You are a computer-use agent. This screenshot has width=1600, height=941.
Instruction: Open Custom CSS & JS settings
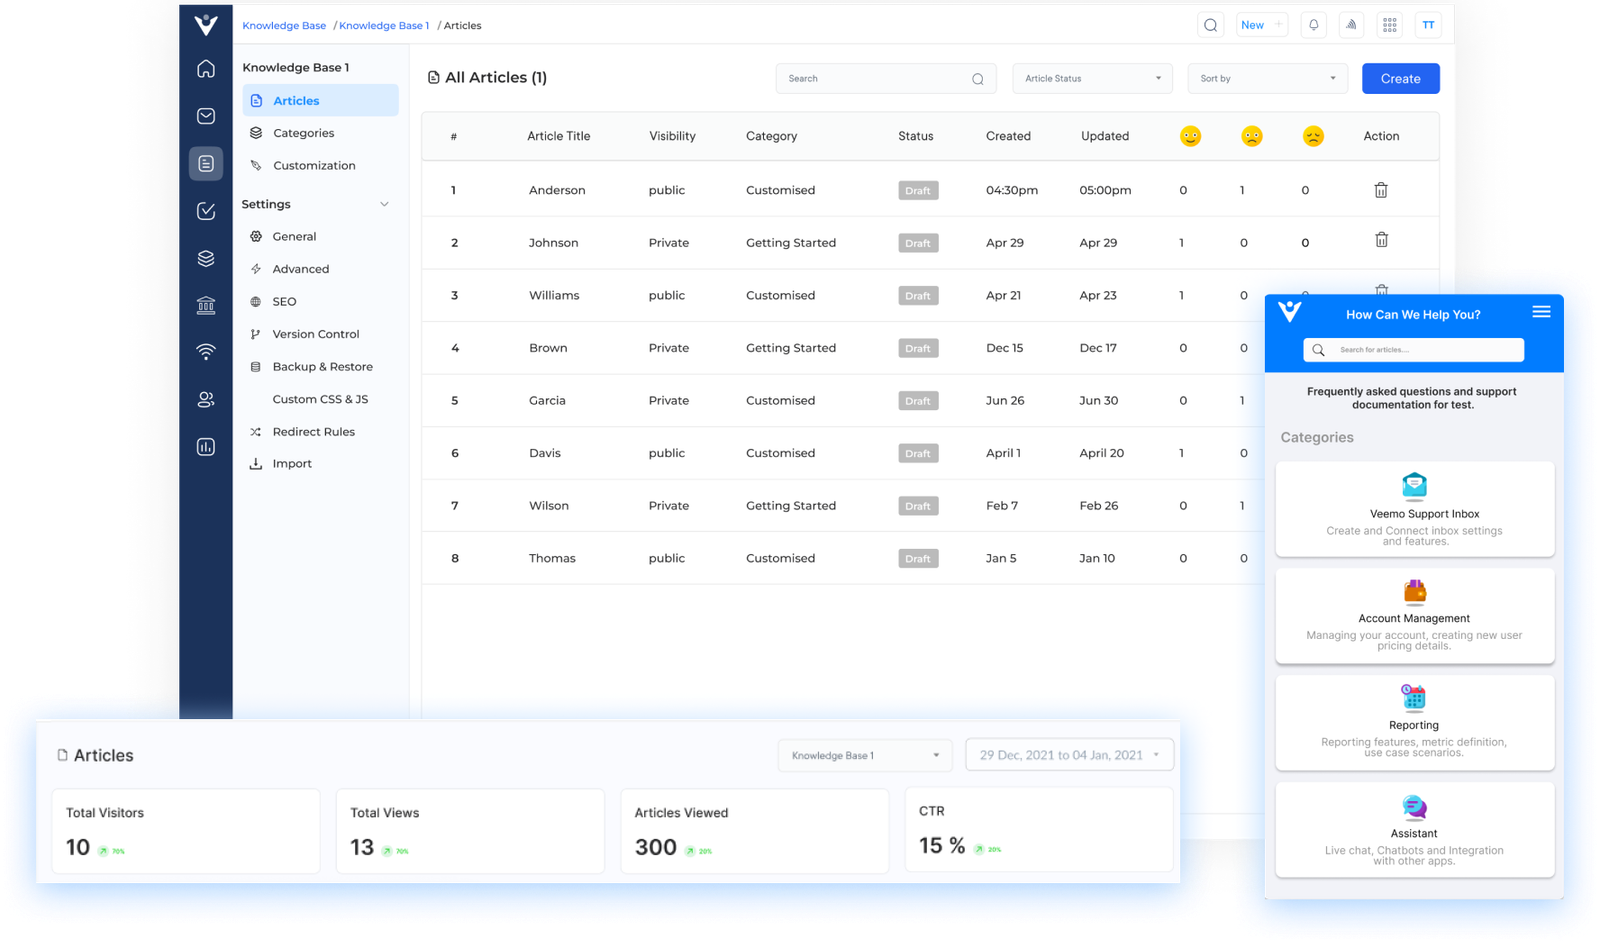point(320,399)
